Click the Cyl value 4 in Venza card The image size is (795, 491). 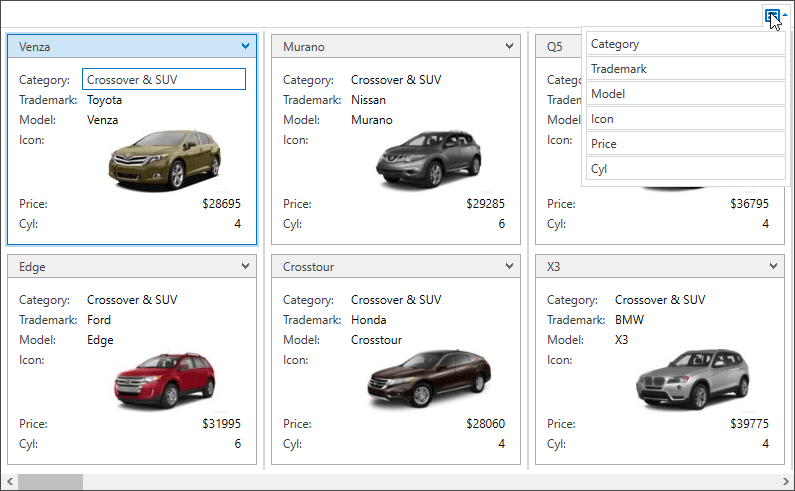point(237,224)
